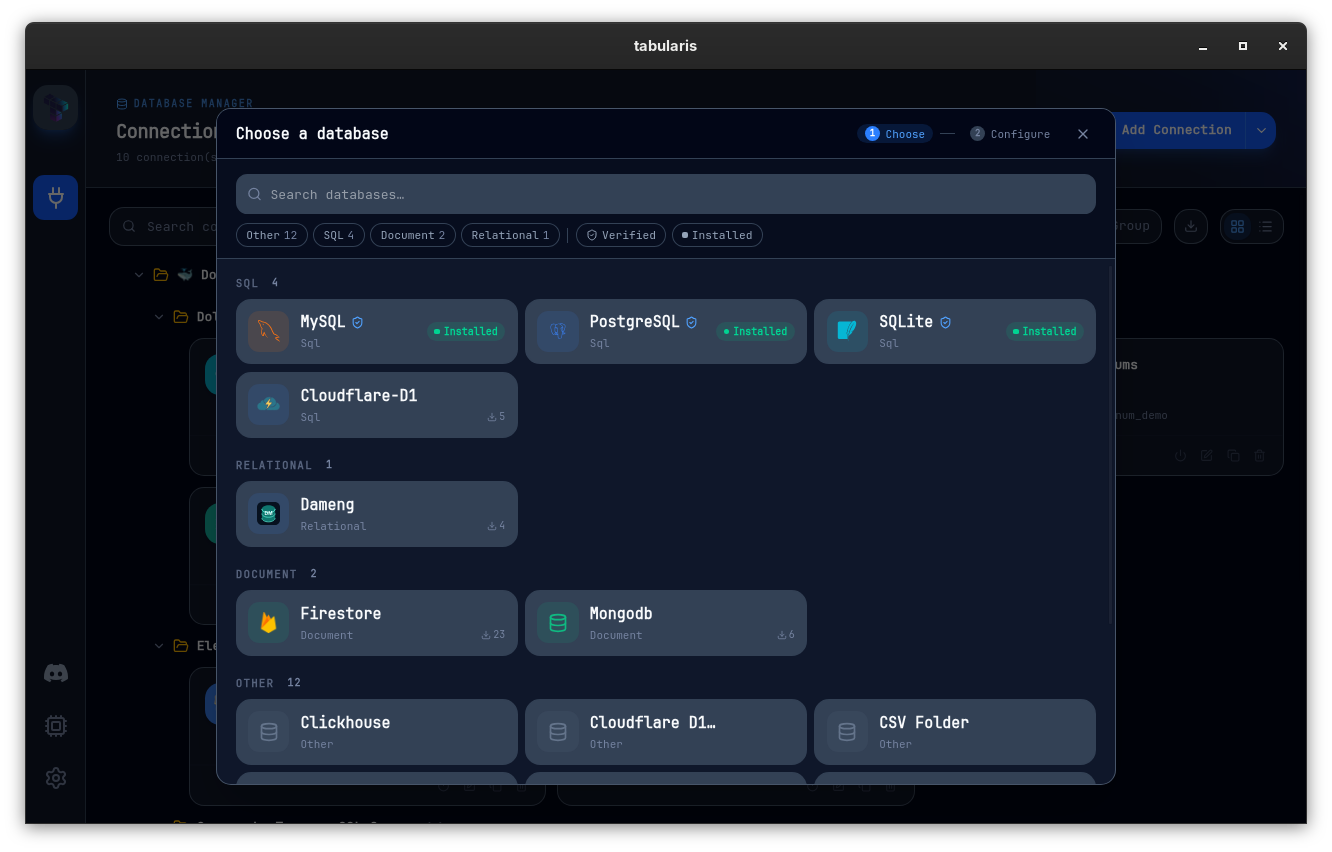The image size is (1332, 852).
Task: Filter by Document 2 category
Action: pos(413,235)
